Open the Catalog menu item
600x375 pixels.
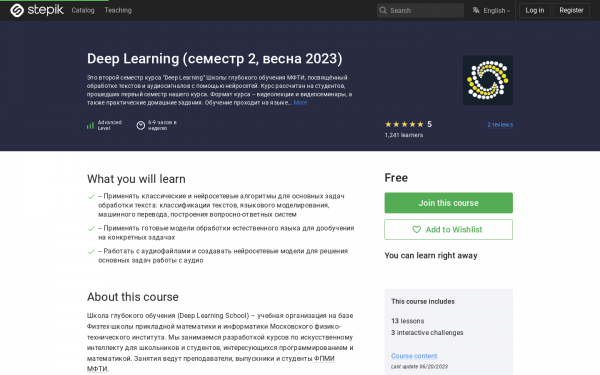(x=83, y=10)
